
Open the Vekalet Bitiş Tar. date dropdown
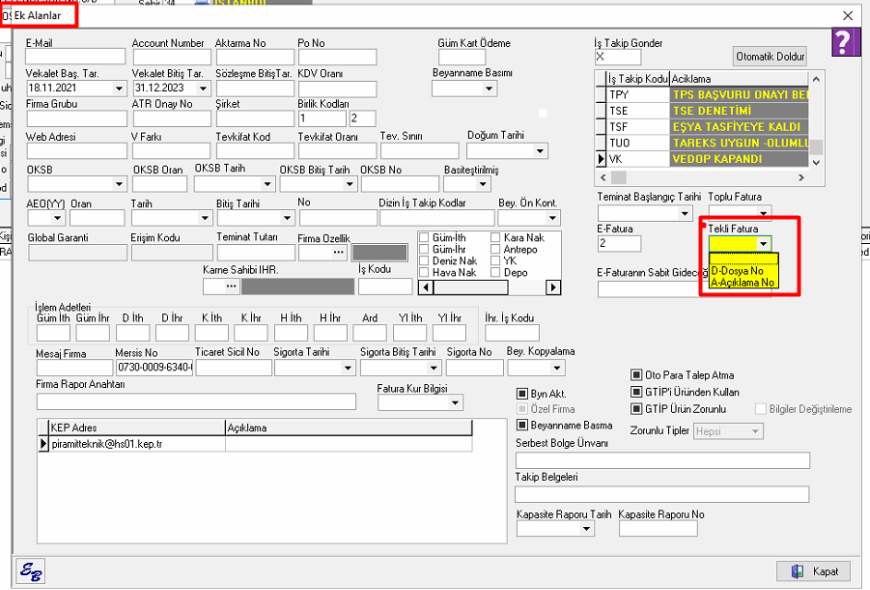click(x=203, y=88)
